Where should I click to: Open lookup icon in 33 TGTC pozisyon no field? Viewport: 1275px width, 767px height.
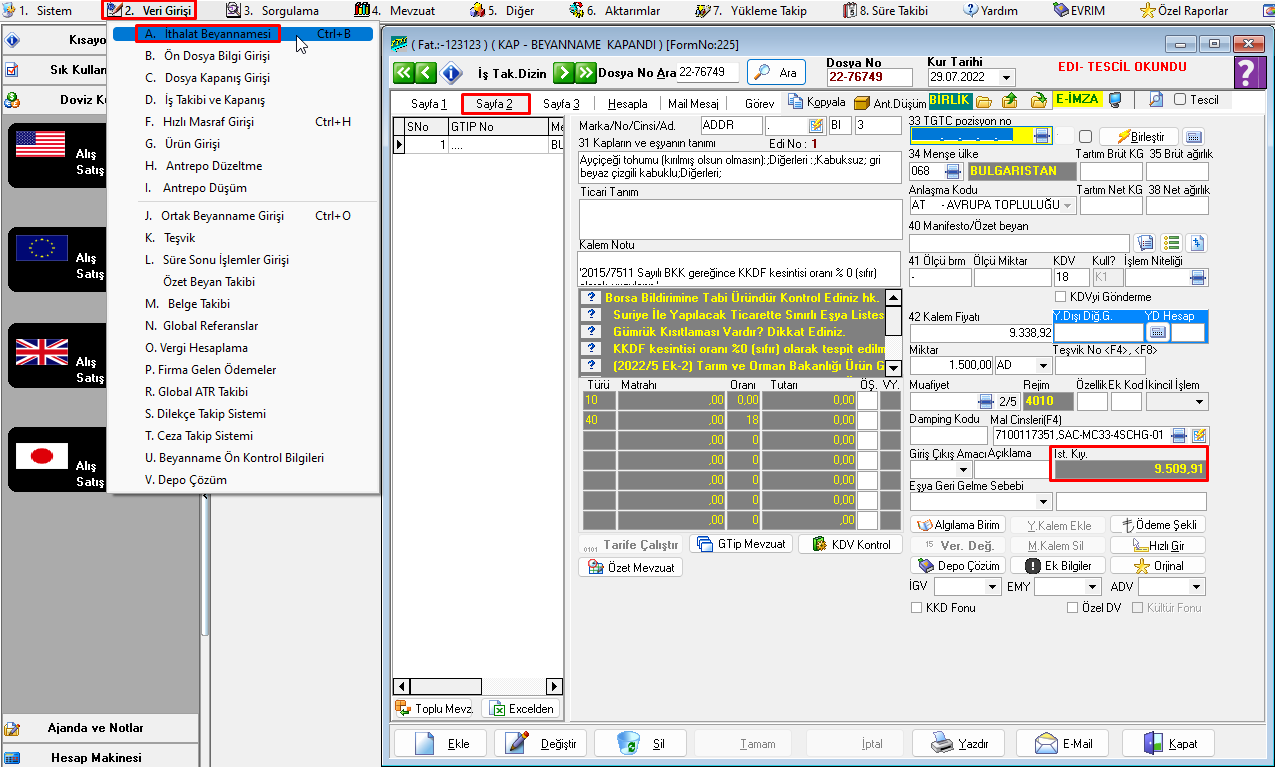click(x=1042, y=136)
